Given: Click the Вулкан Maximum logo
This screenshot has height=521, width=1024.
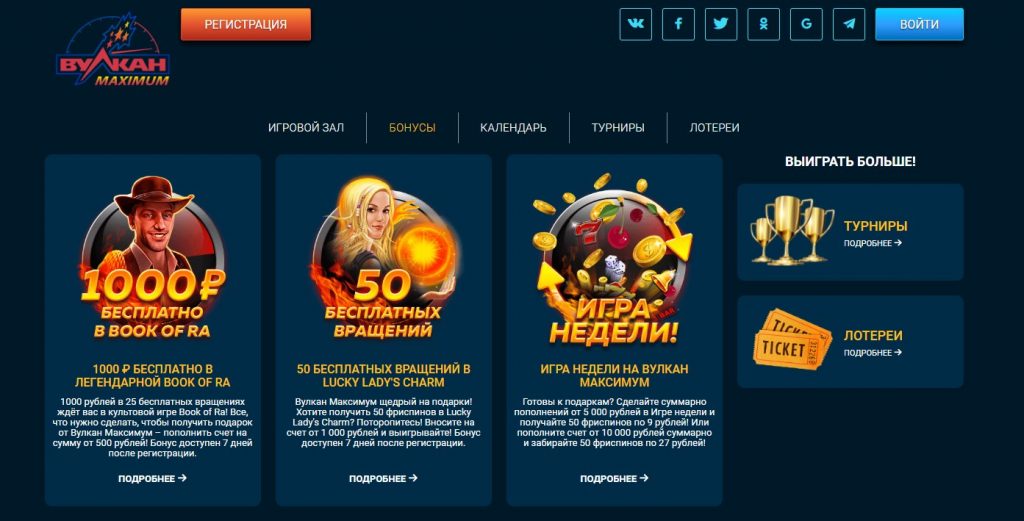Looking at the screenshot, I should tap(113, 51).
